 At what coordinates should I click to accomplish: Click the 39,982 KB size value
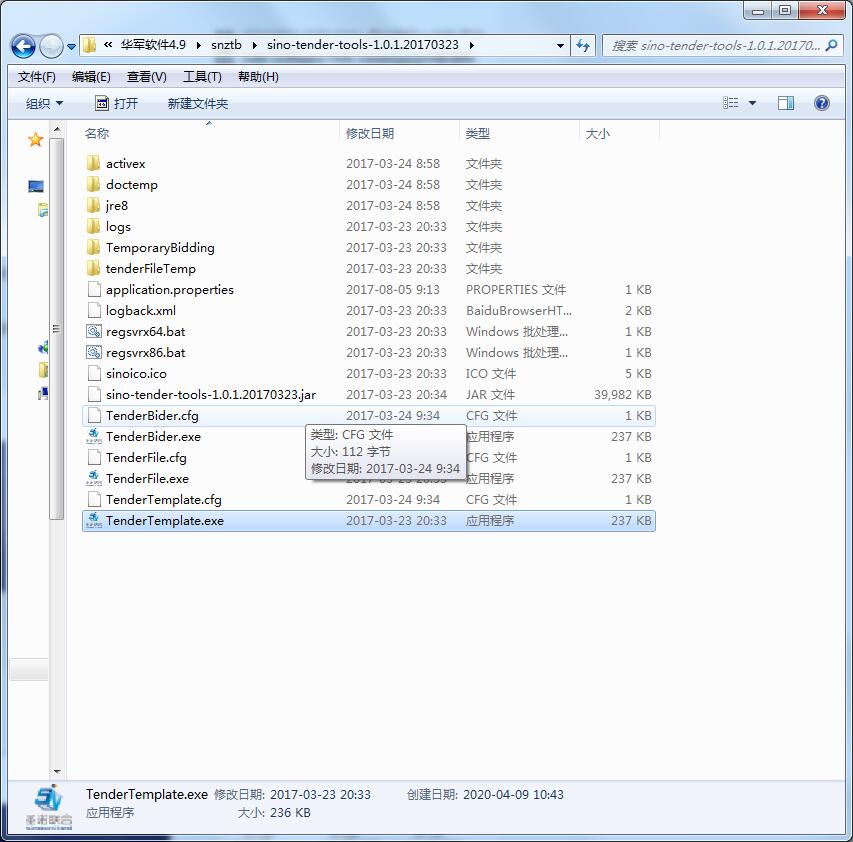pyautogui.click(x=622, y=394)
